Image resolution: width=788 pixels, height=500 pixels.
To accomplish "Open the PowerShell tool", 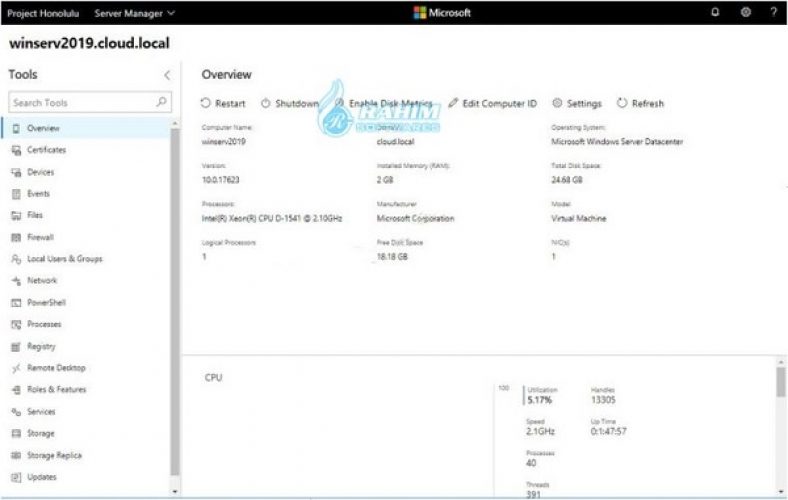I will [x=46, y=303].
